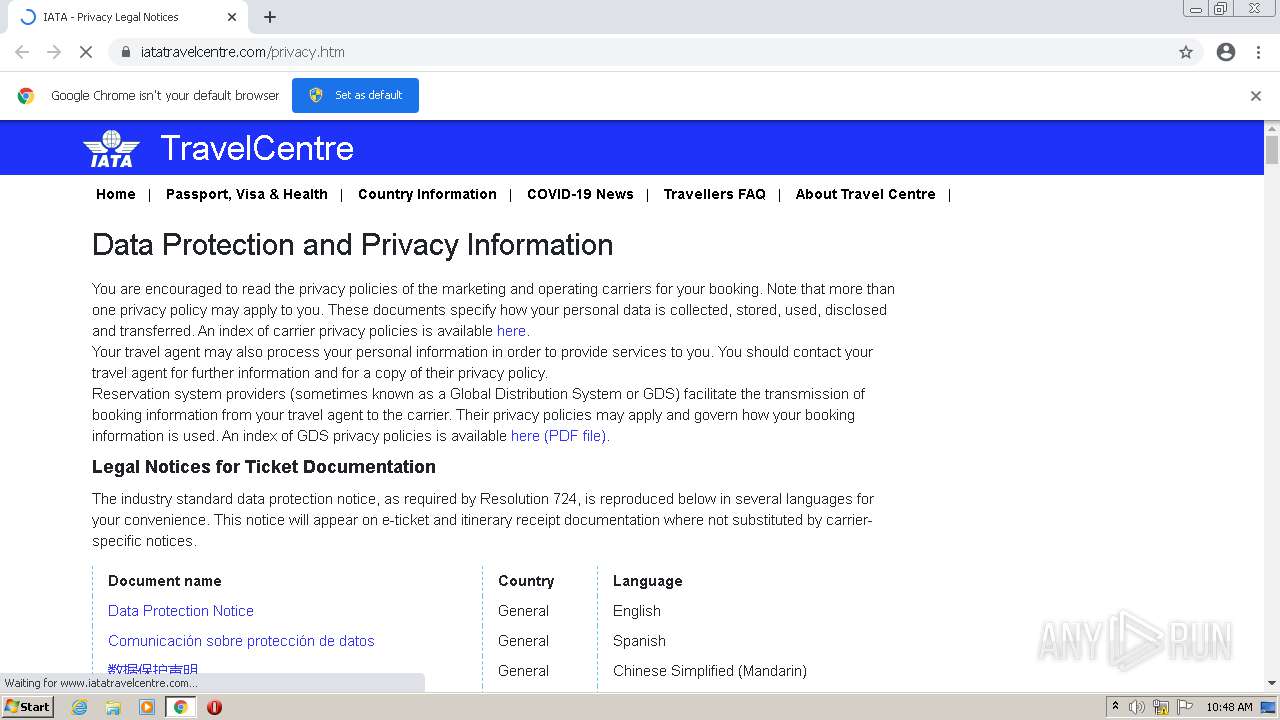Open a new browser tab

pyautogui.click(x=270, y=17)
